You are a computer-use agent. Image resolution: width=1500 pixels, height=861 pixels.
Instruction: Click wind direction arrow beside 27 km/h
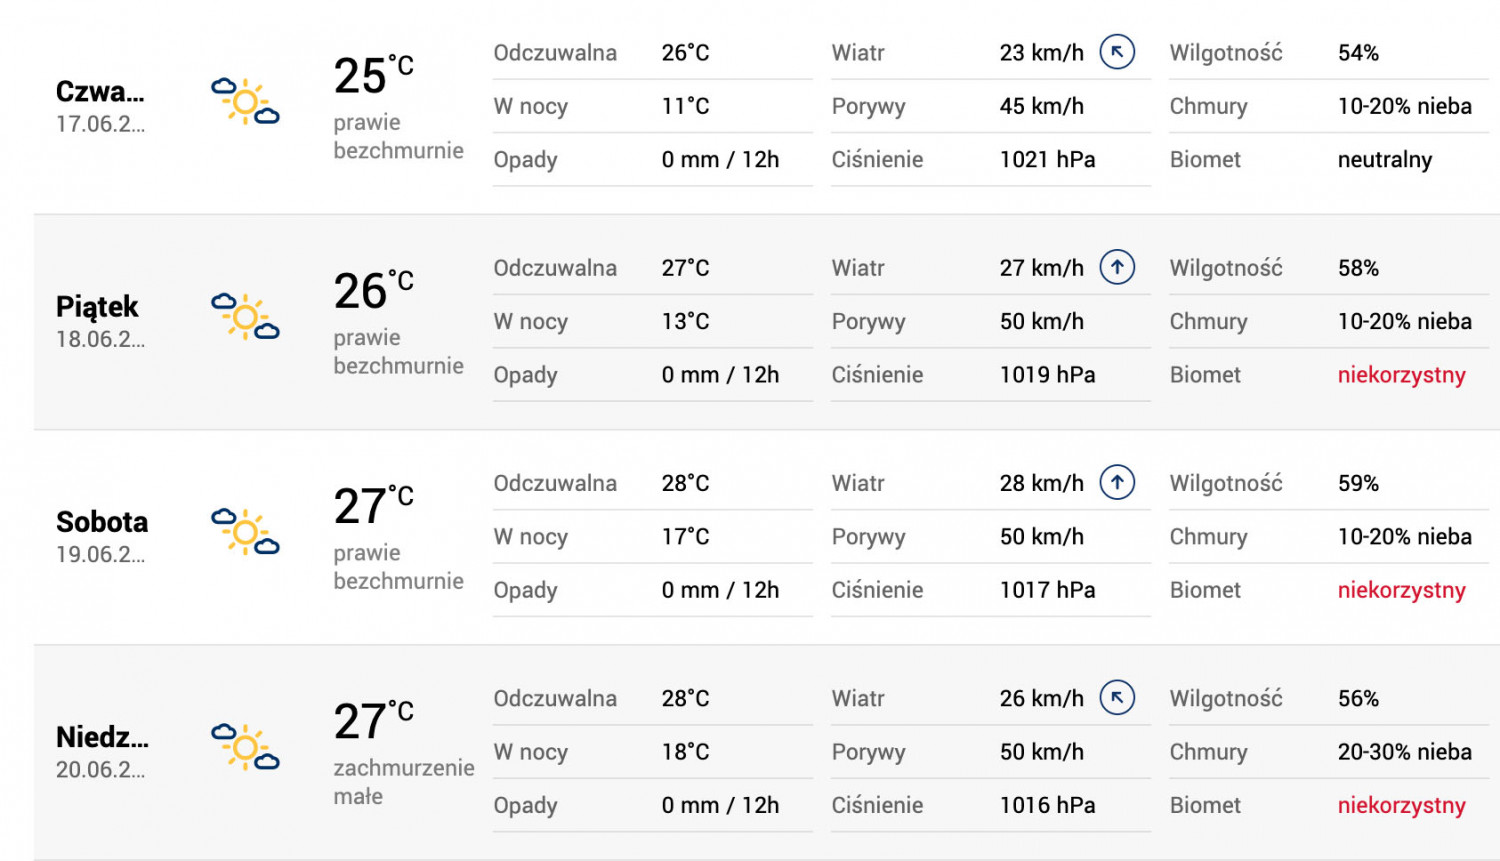click(x=1117, y=267)
